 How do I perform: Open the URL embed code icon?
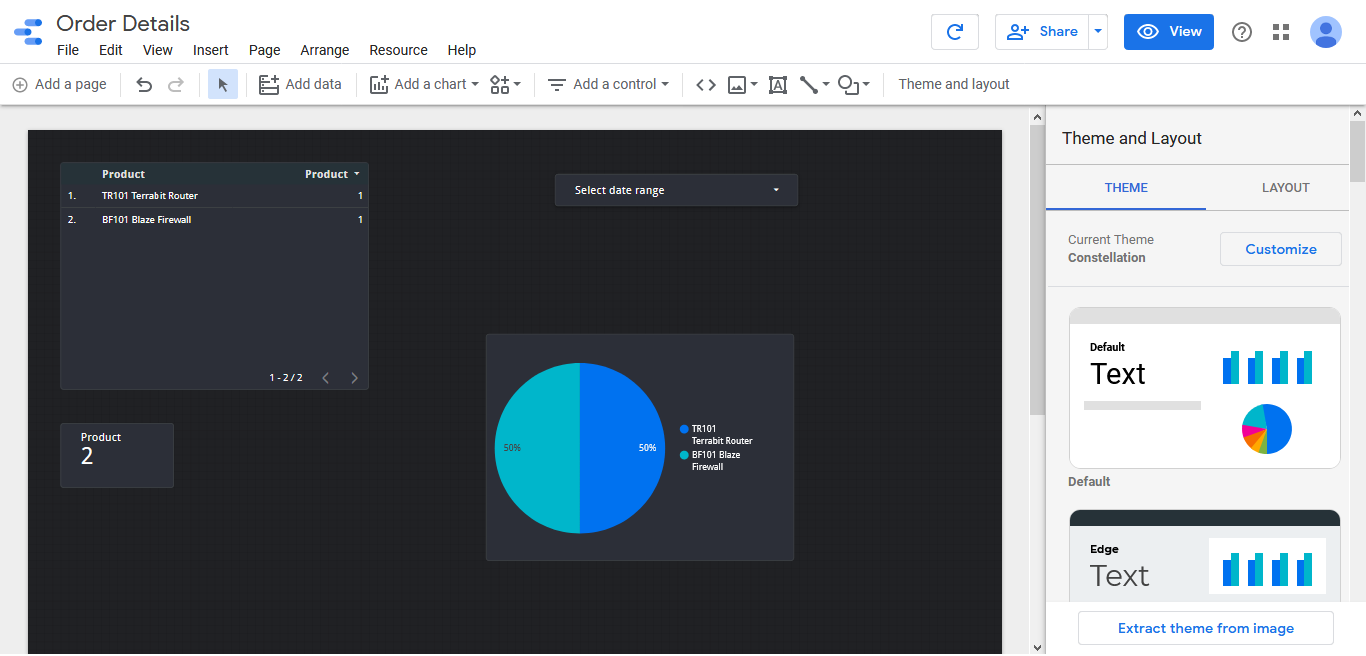click(x=706, y=85)
